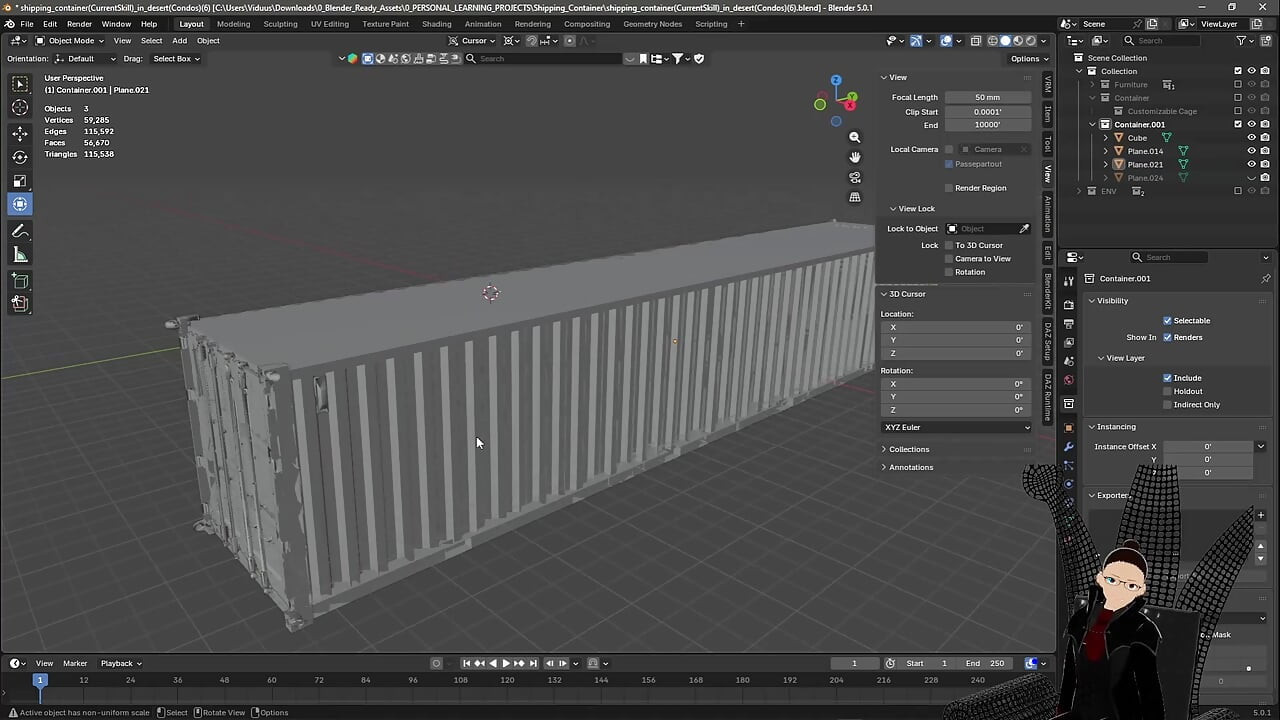Choose the Measure ruler tool
Image resolution: width=1280 pixels, height=720 pixels.
pyautogui.click(x=20, y=255)
